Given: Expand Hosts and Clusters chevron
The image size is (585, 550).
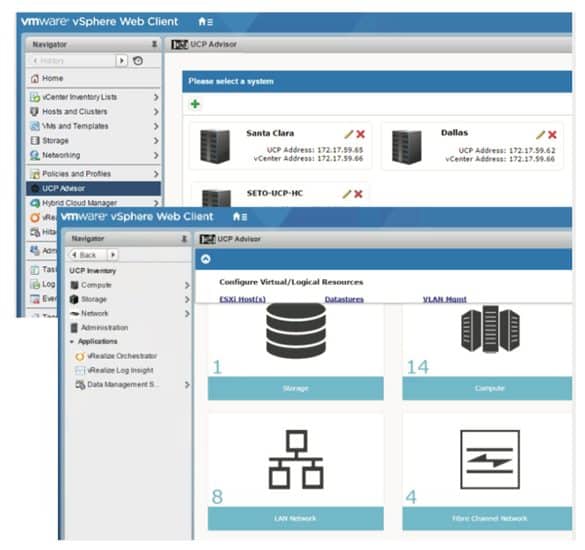Looking at the screenshot, I should tap(156, 112).
